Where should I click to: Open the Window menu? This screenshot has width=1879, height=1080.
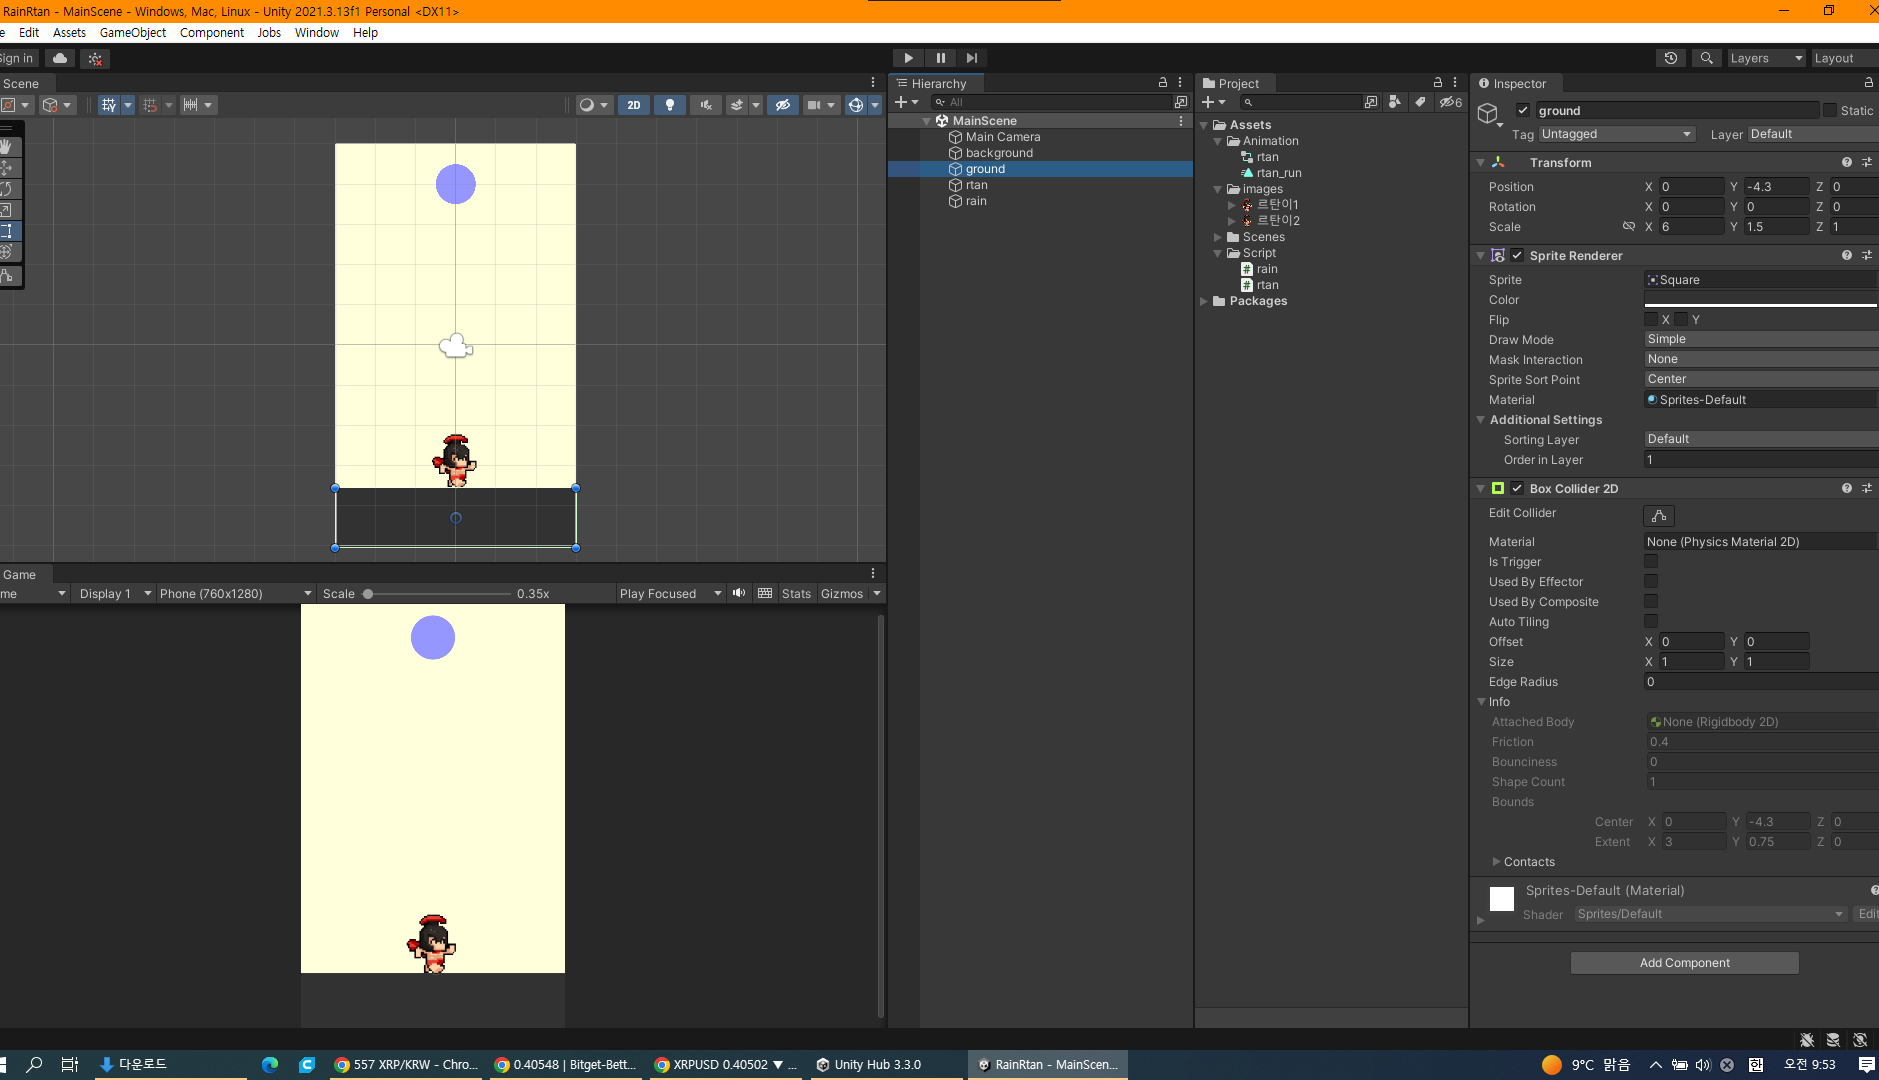tap(317, 32)
